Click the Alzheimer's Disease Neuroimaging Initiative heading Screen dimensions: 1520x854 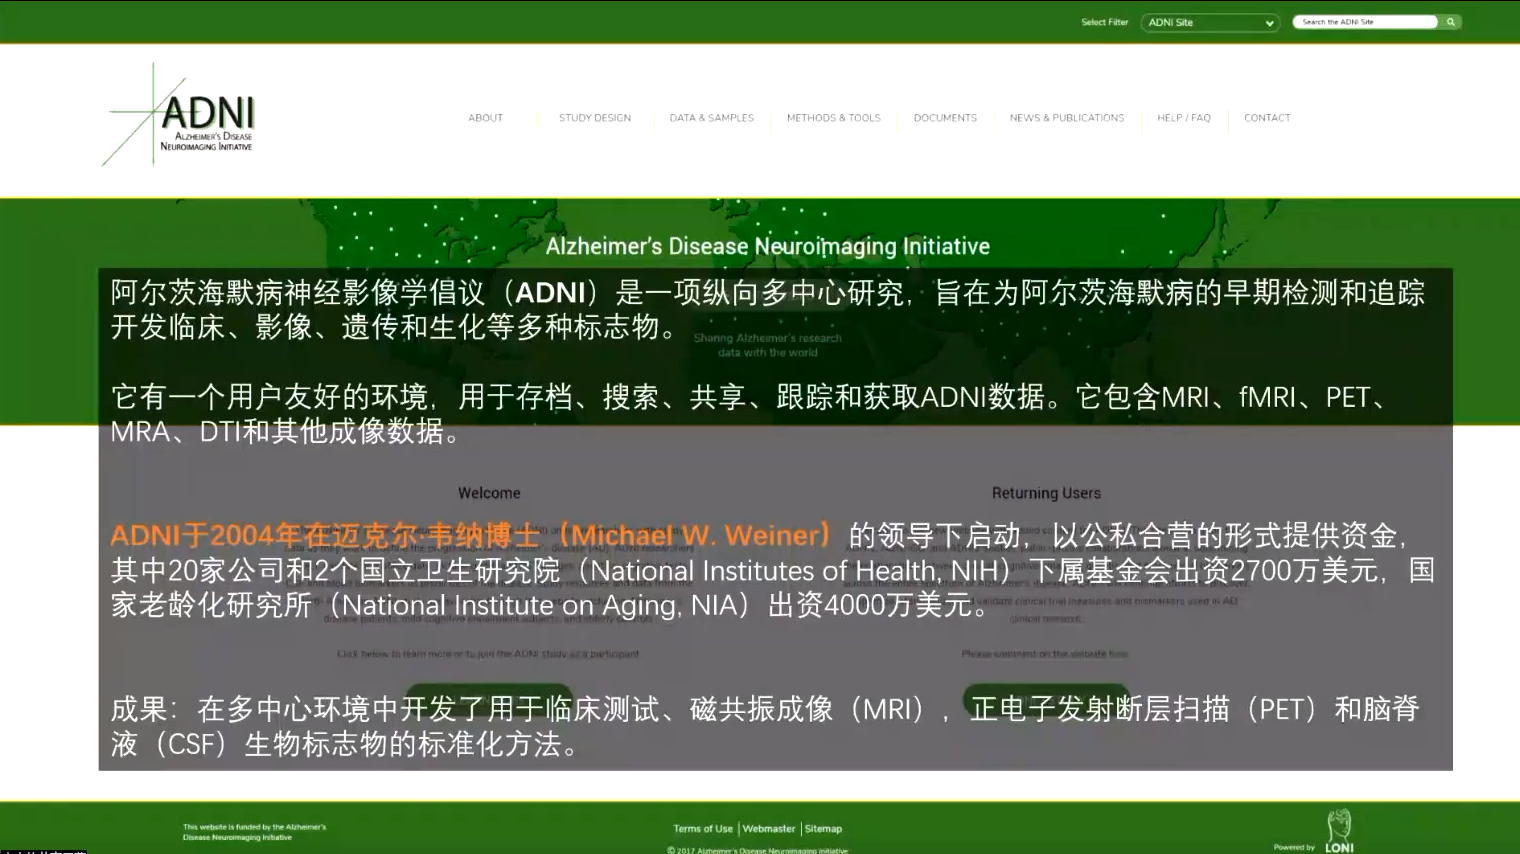[x=768, y=246]
